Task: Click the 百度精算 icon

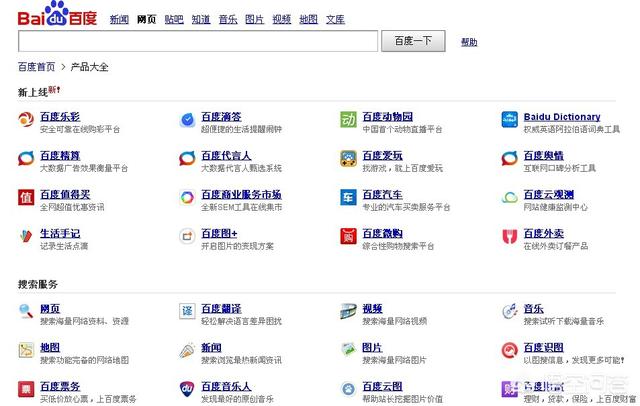Action: [x=26, y=158]
